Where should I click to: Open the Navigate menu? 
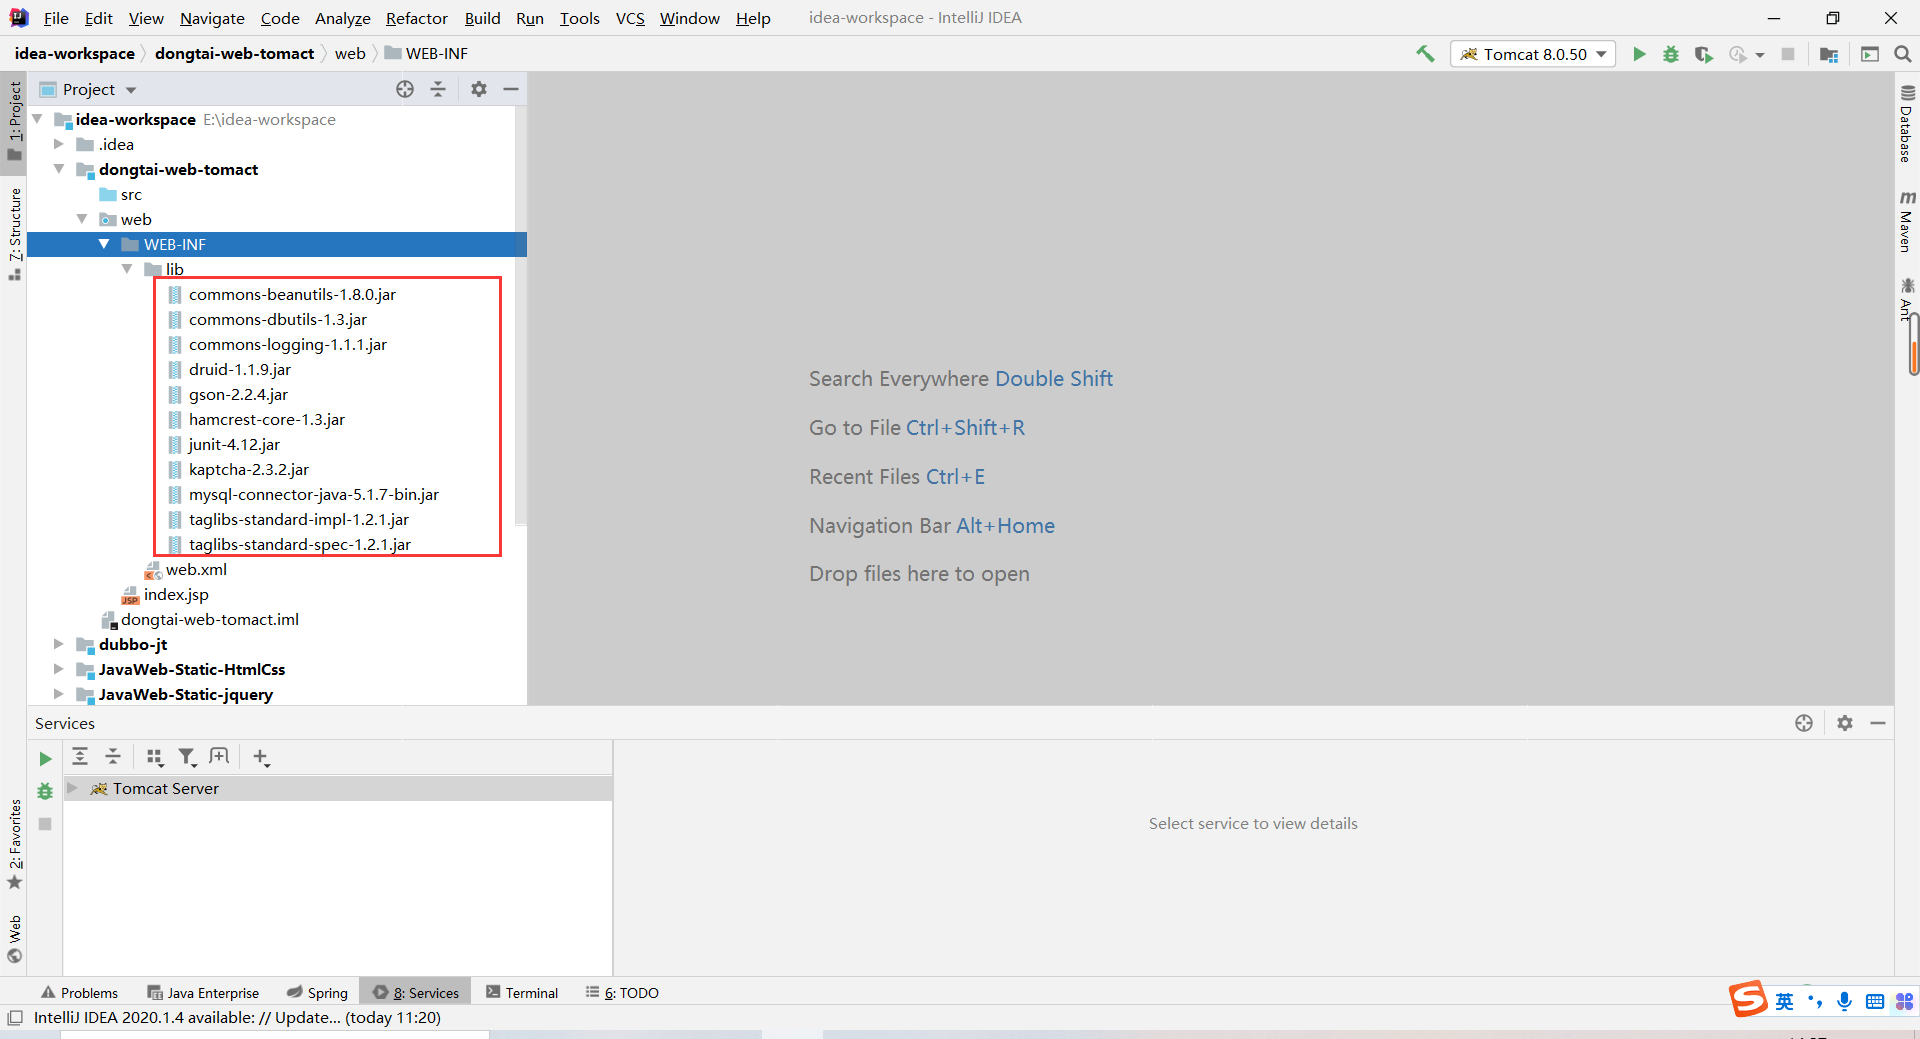coord(212,18)
